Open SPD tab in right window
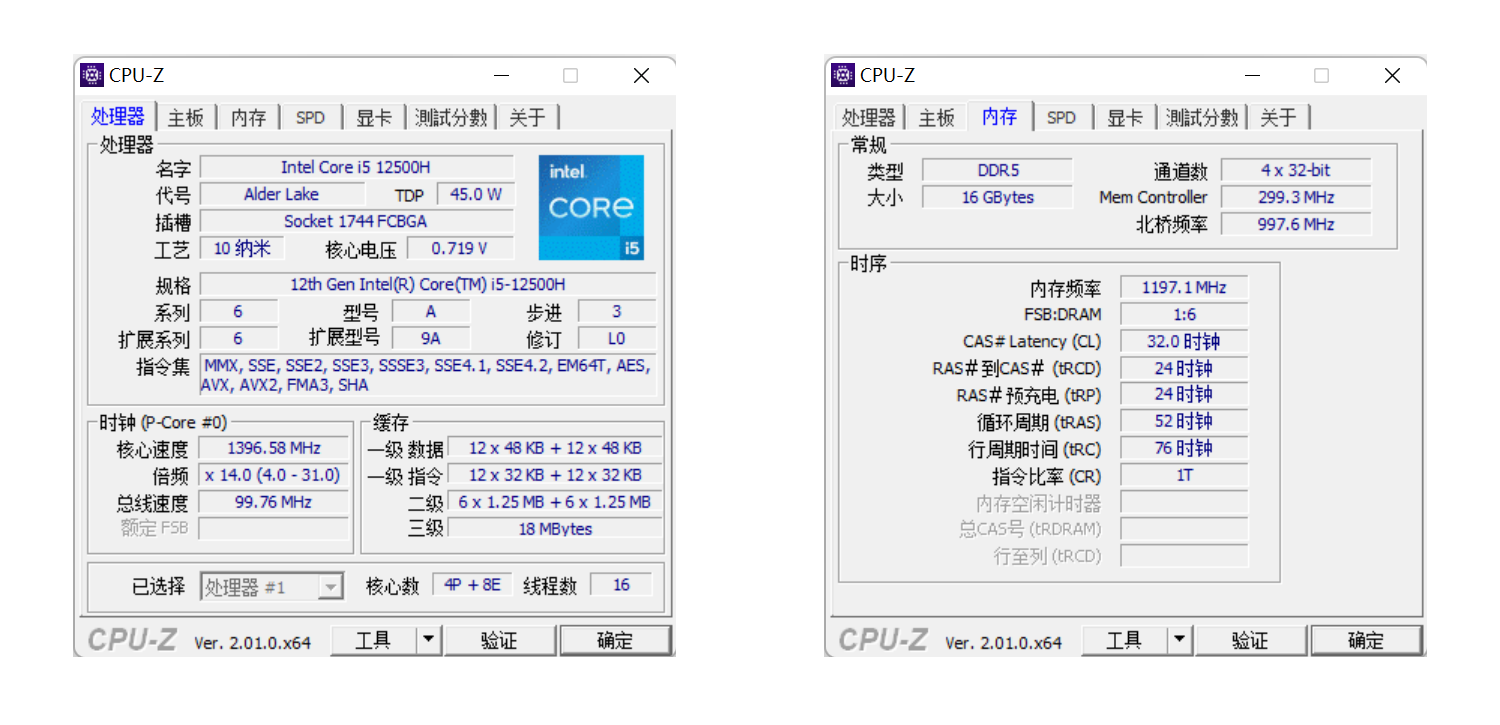The width and height of the screenshot is (1500, 725). (x=1061, y=117)
